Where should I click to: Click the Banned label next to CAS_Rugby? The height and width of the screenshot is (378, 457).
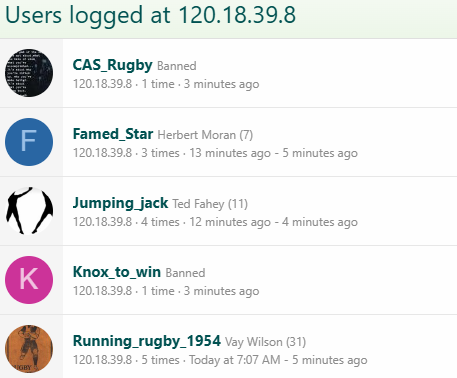(177, 66)
